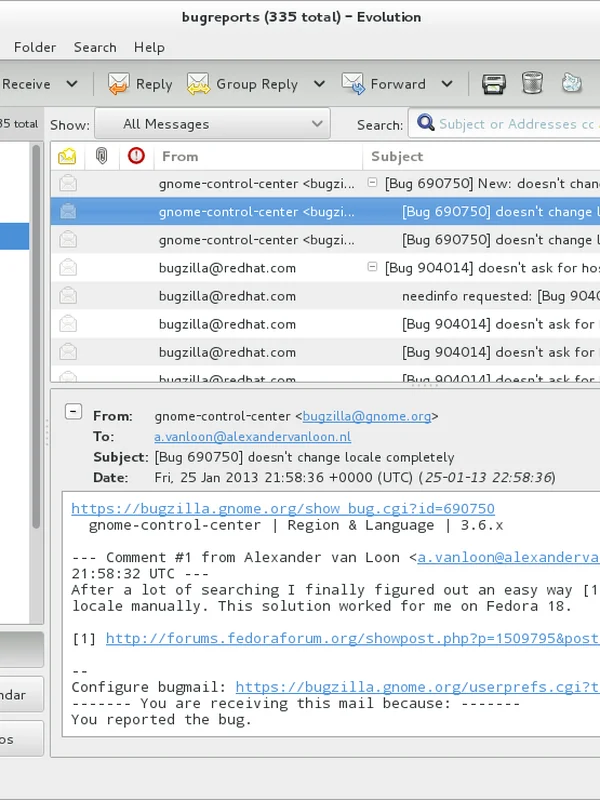This screenshot has width=600, height=800.
Task: Collapse the Bug 904014 thread
Action: click(372, 266)
